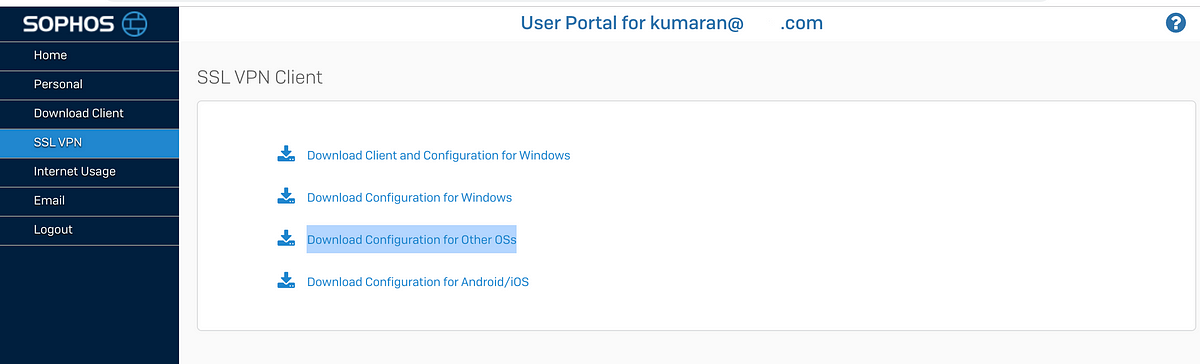Image resolution: width=1200 pixels, height=364 pixels.
Task: Open Download Client in the sidebar
Action: (89, 114)
